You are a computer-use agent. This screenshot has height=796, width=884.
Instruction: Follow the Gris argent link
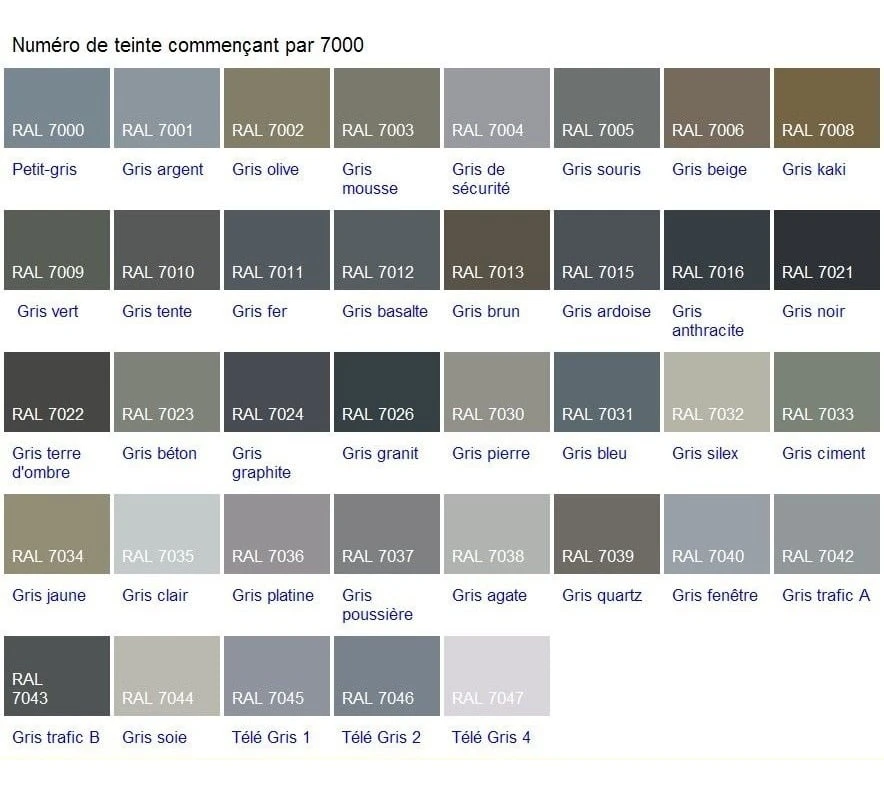162,170
